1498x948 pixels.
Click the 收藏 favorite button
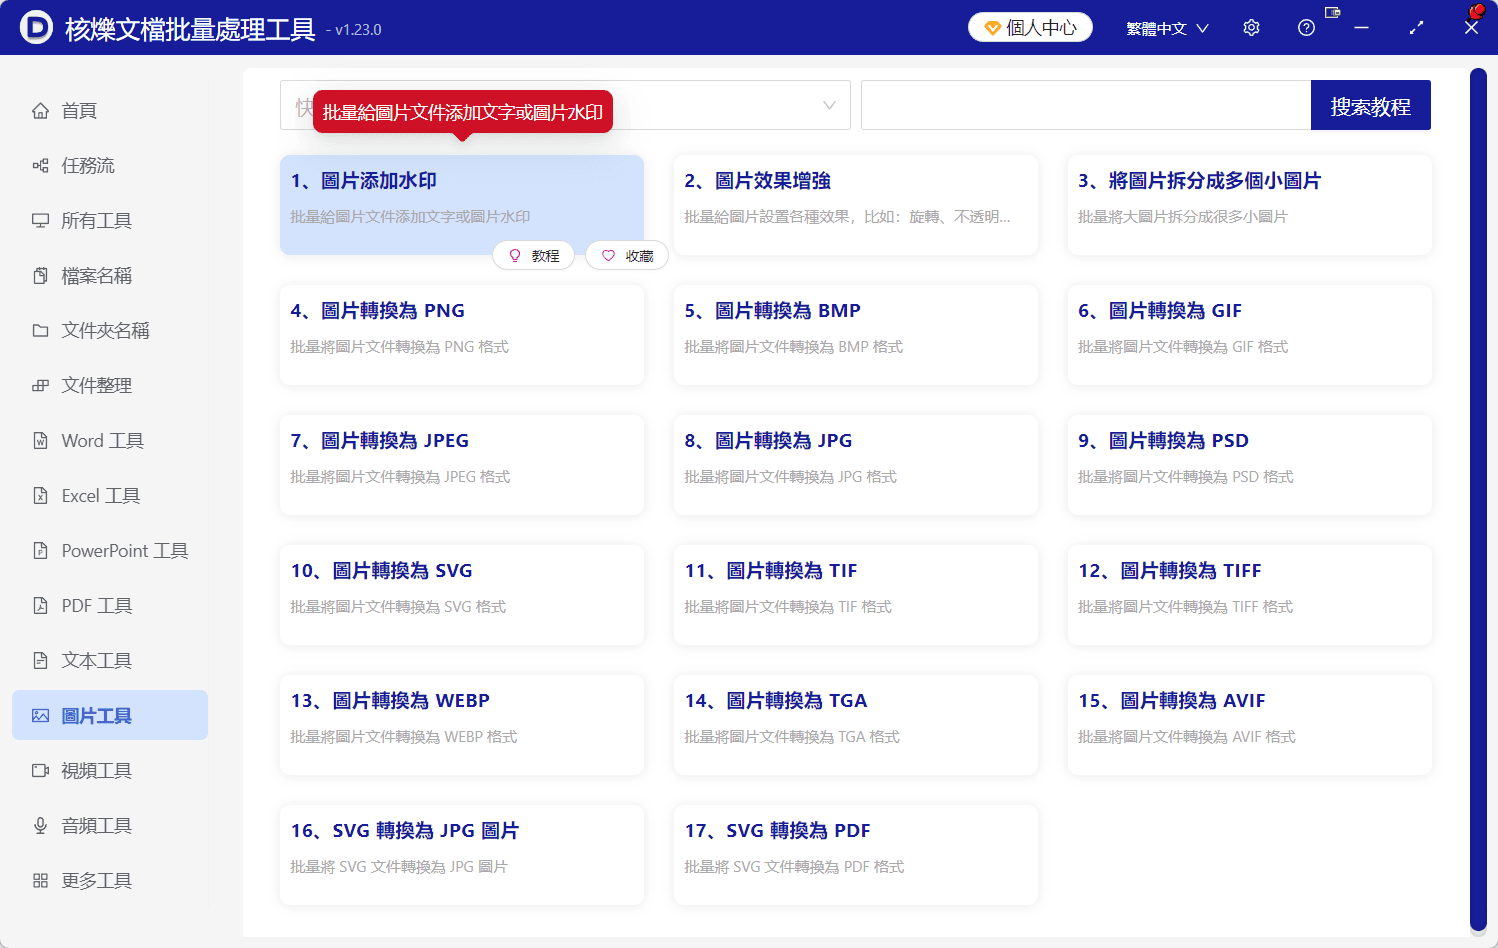tap(627, 256)
